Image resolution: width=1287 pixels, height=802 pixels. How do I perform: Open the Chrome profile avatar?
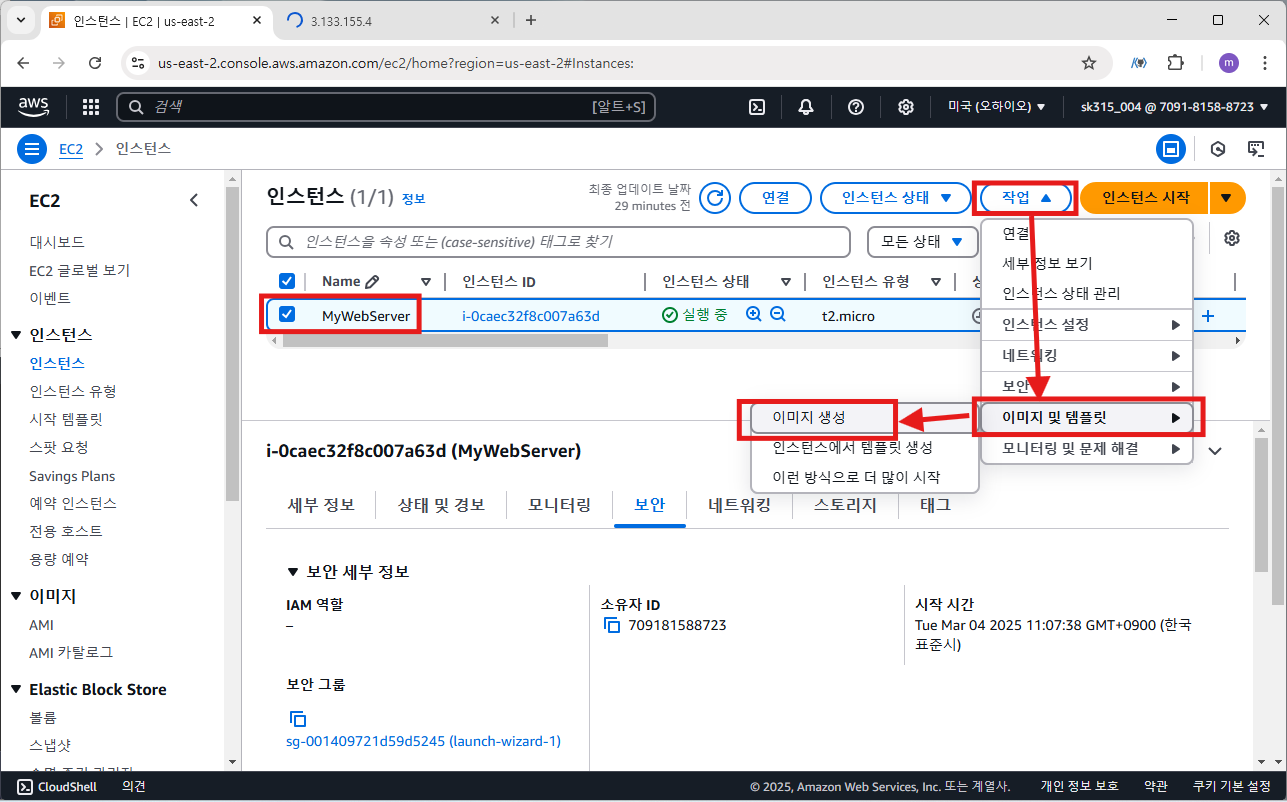pyautogui.click(x=1228, y=63)
